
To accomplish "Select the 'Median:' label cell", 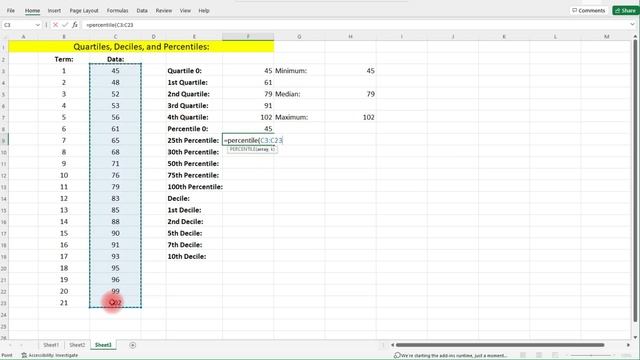I will click(299, 94).
